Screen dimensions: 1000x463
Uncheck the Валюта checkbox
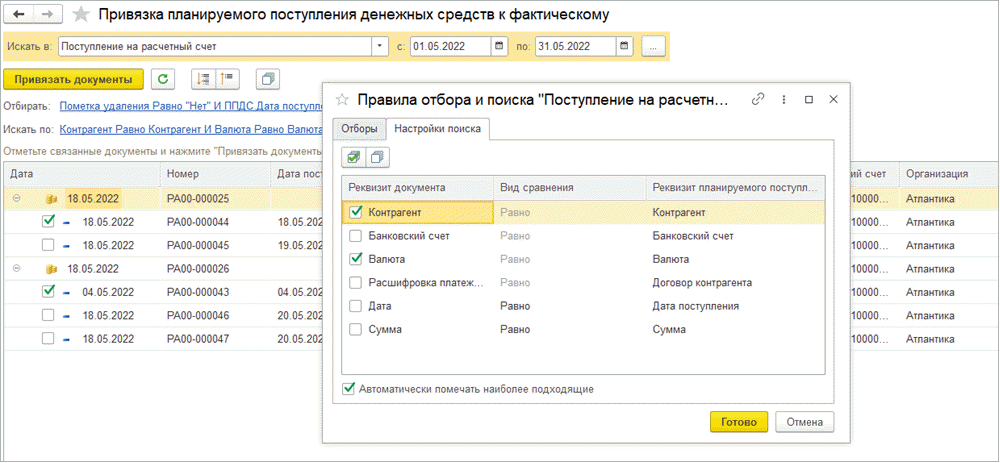click(x=355, y=259)
